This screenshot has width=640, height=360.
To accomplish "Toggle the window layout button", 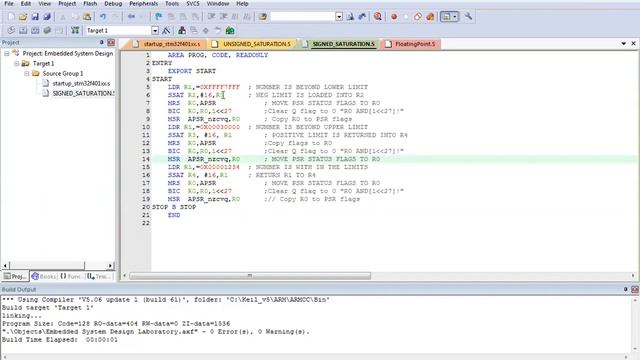I will (x=446, y=17).
